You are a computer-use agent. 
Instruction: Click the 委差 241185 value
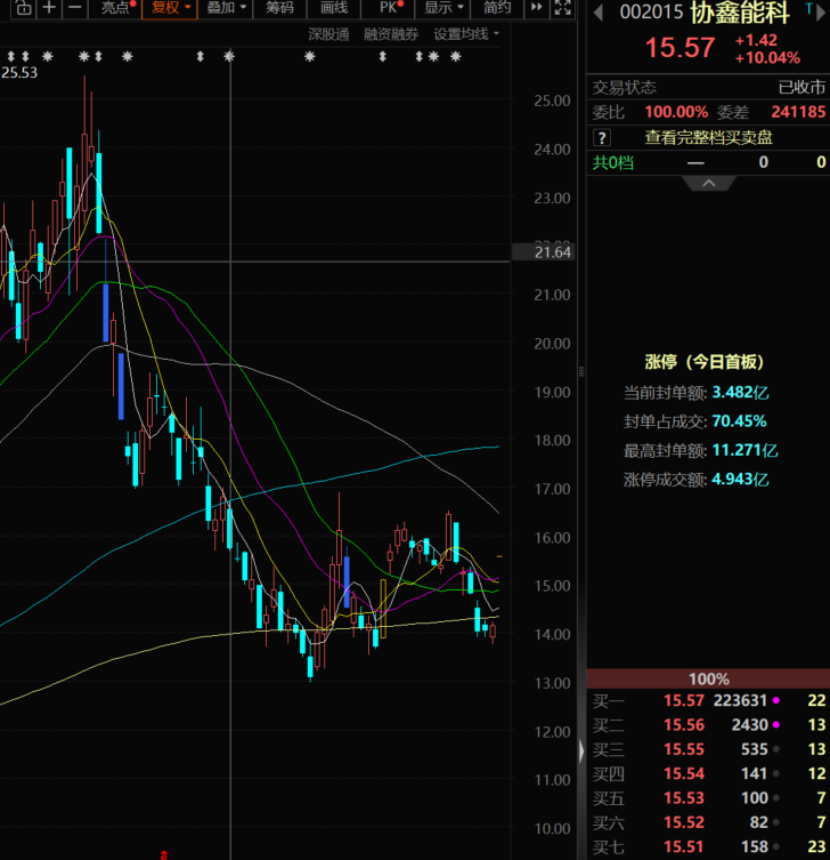point(798,112)
